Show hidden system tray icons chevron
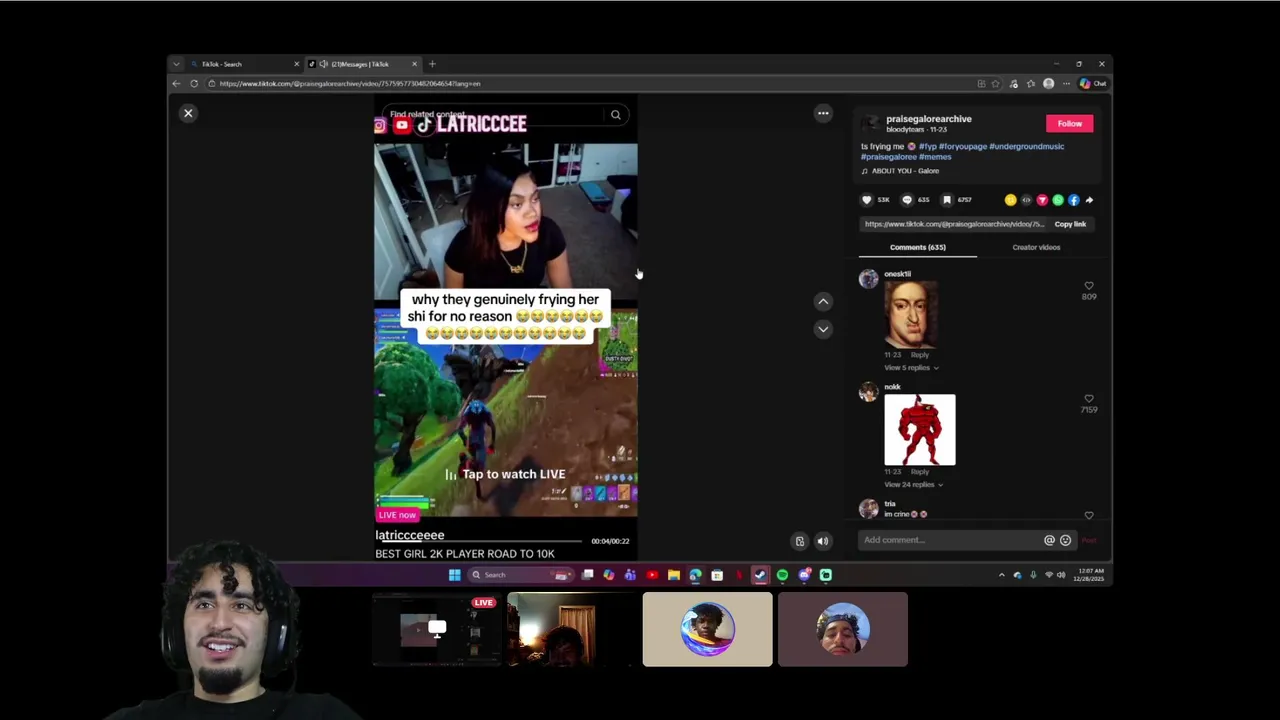Image resolution: width=1280 pixels, height=720 pixels. 1001,575
